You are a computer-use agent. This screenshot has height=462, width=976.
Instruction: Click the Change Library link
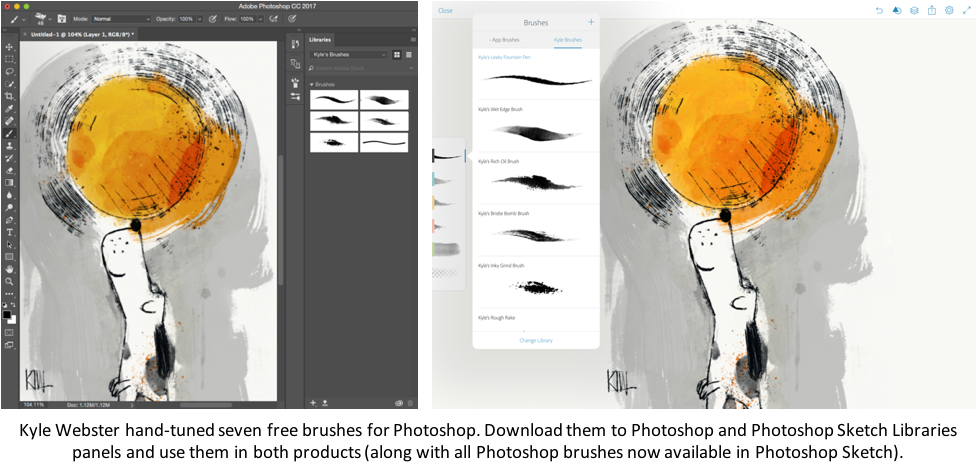[x=536, y=341]
